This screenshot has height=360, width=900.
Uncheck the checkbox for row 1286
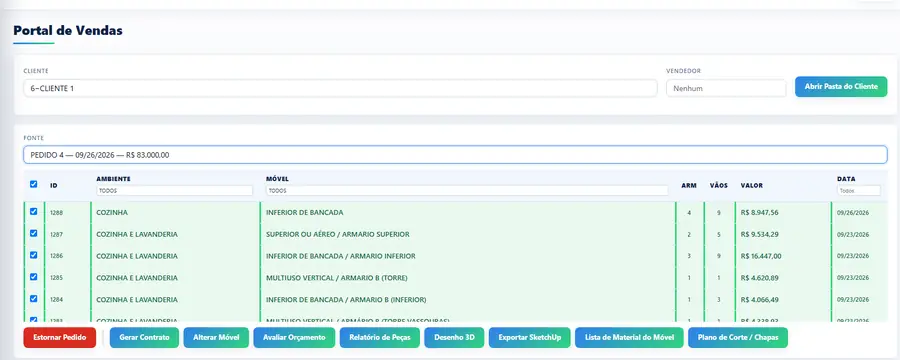33,255
